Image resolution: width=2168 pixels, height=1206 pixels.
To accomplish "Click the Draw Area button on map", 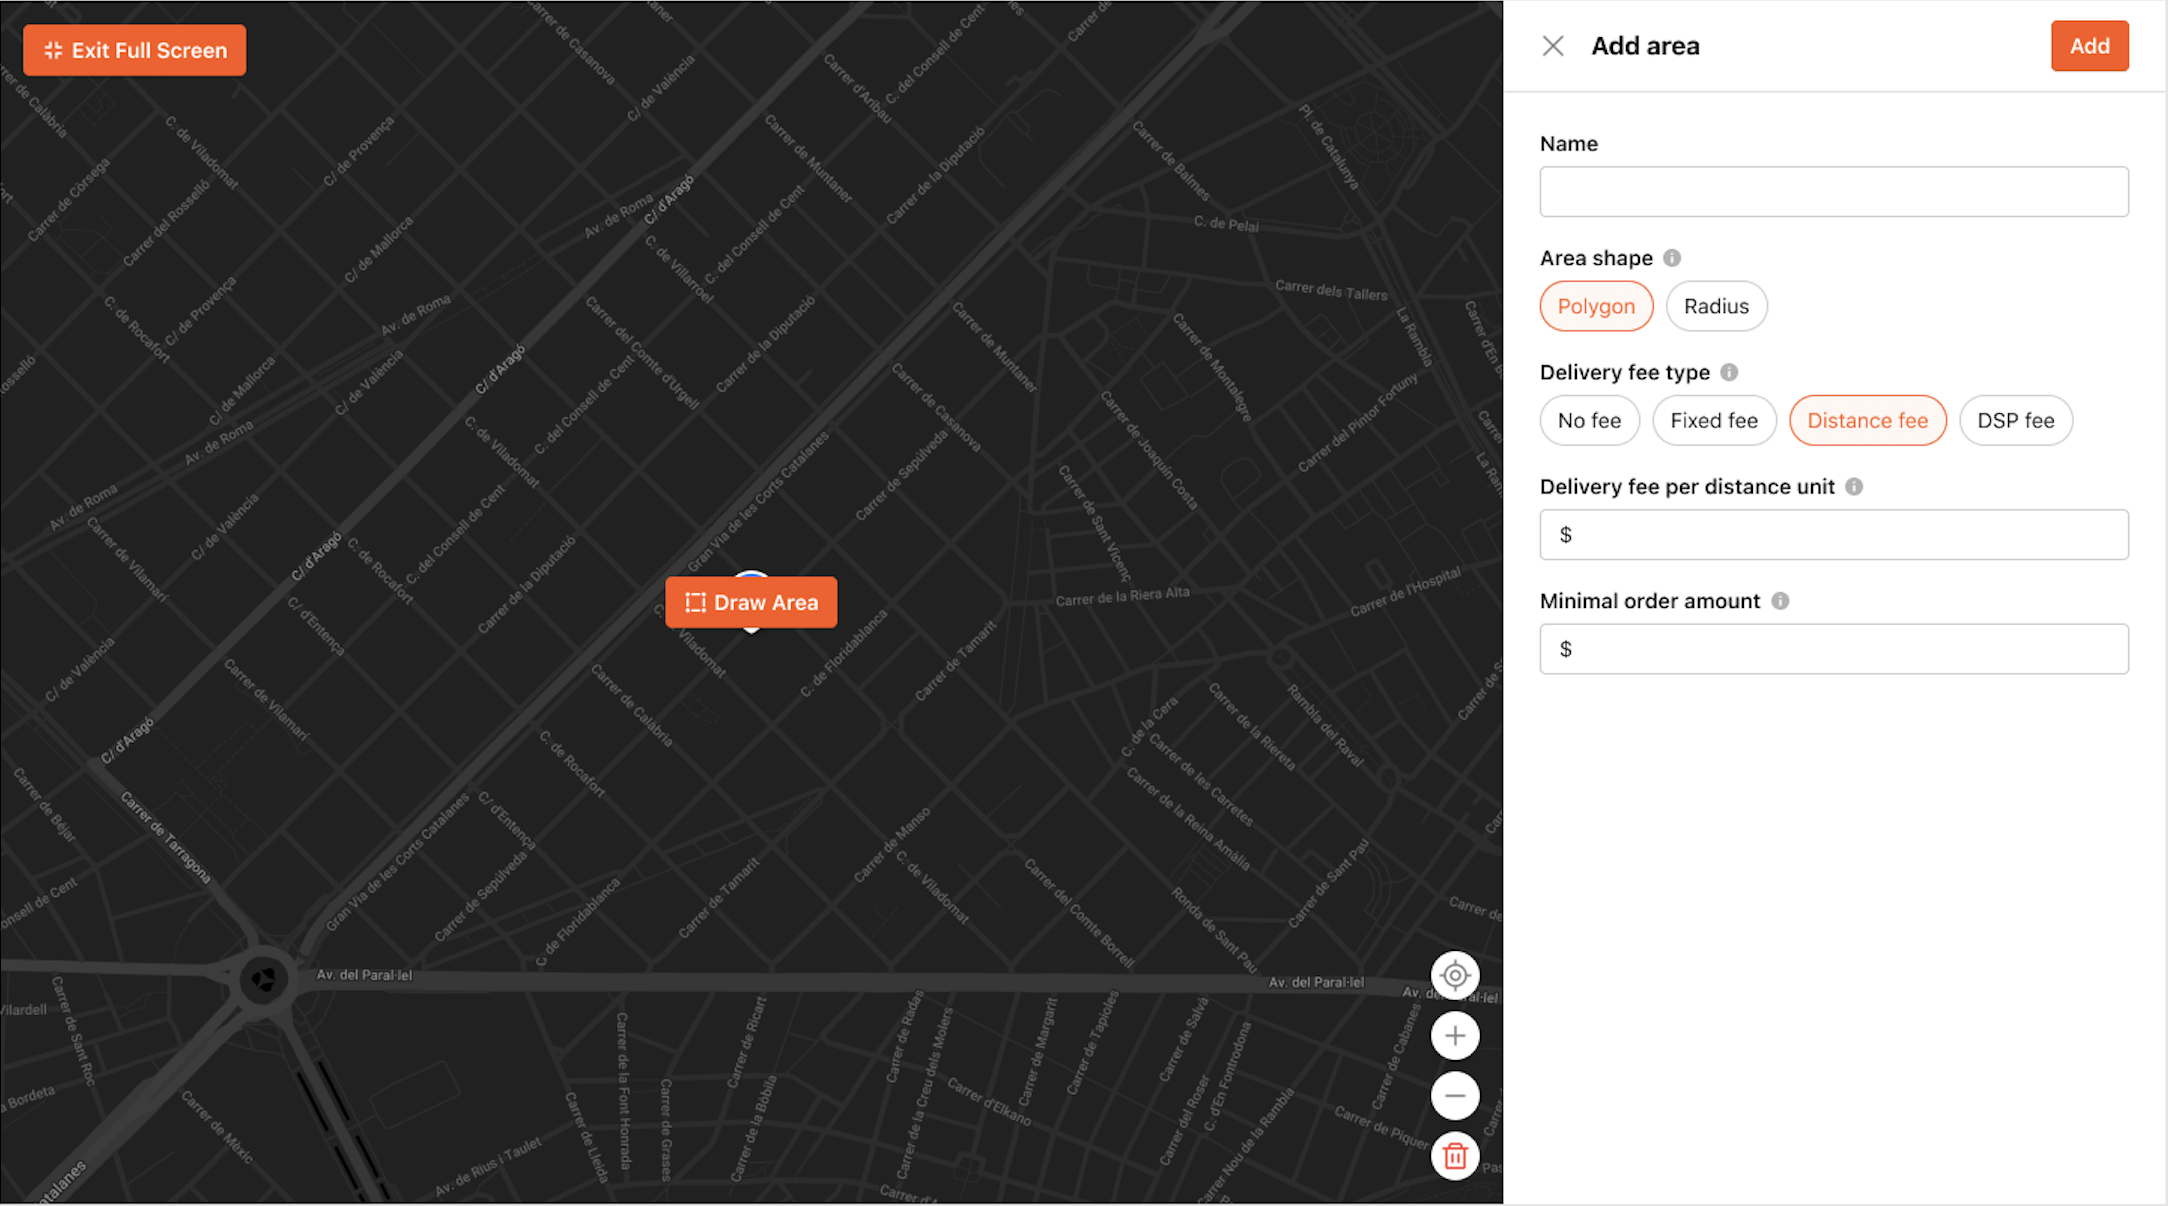I will pyautogui.click(x=751, y=602).
